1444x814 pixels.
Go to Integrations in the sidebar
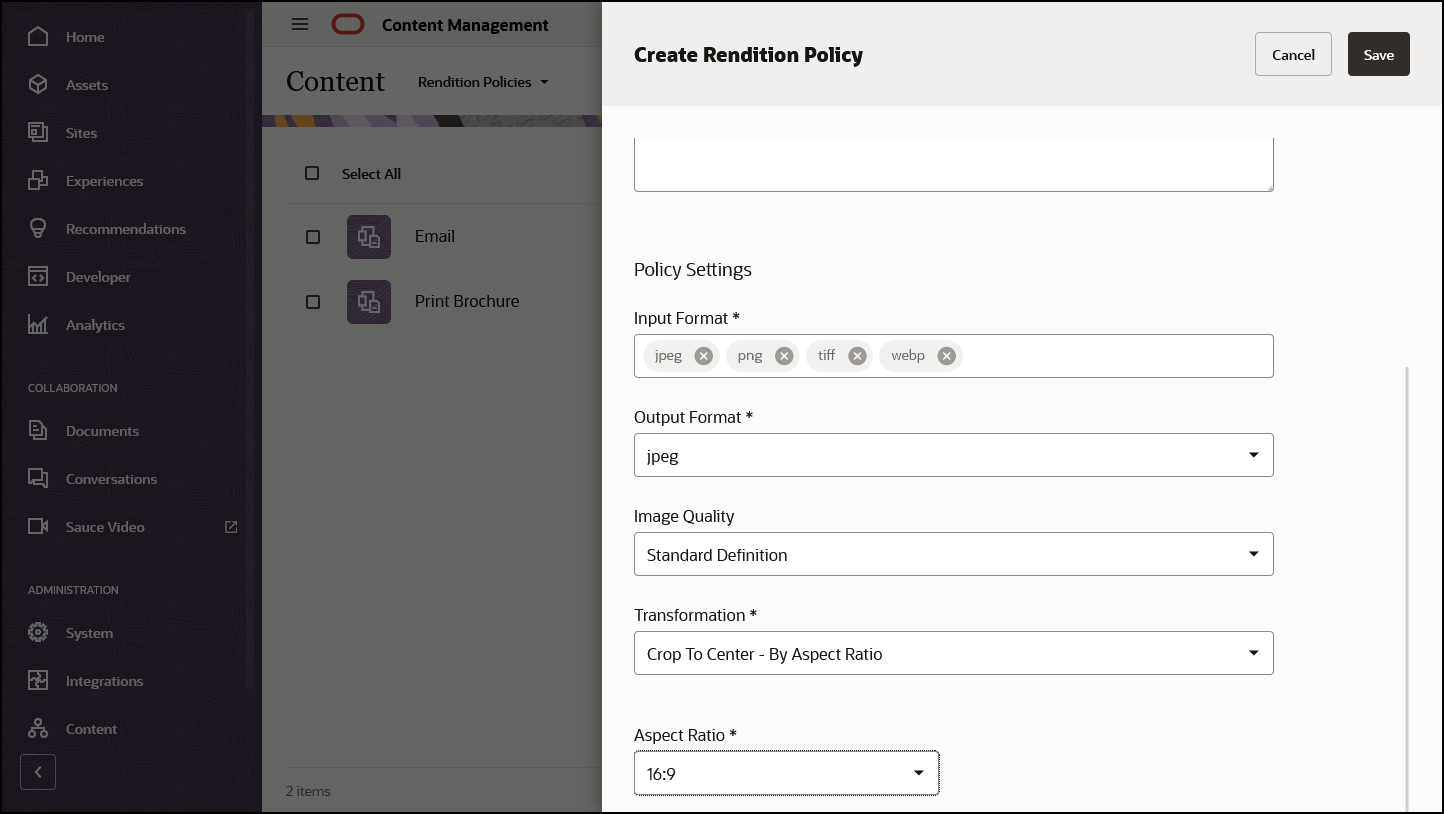pyautogui.click(x=104, y=681)
